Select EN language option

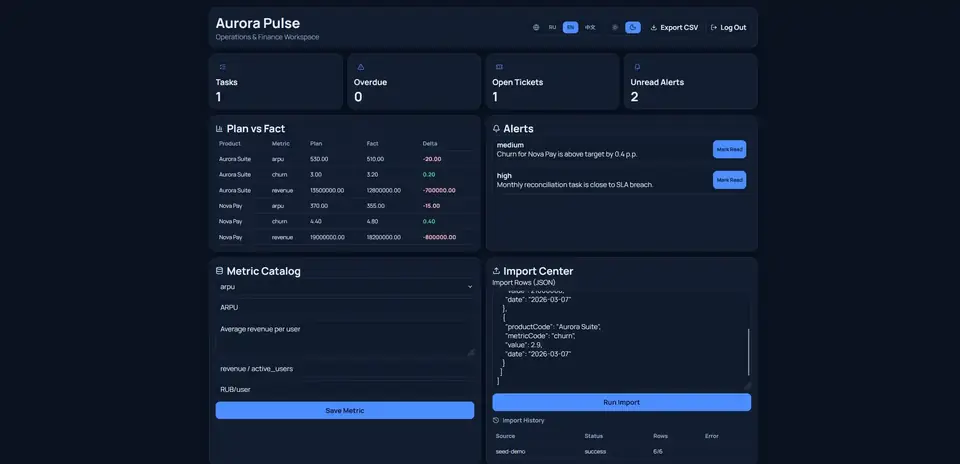tap(571, 28)
